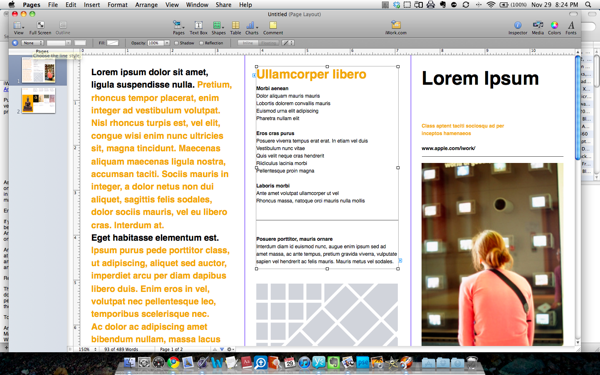Open the Help menu
The height and width of the screenshot is (375, 600).
click(245, 5)
